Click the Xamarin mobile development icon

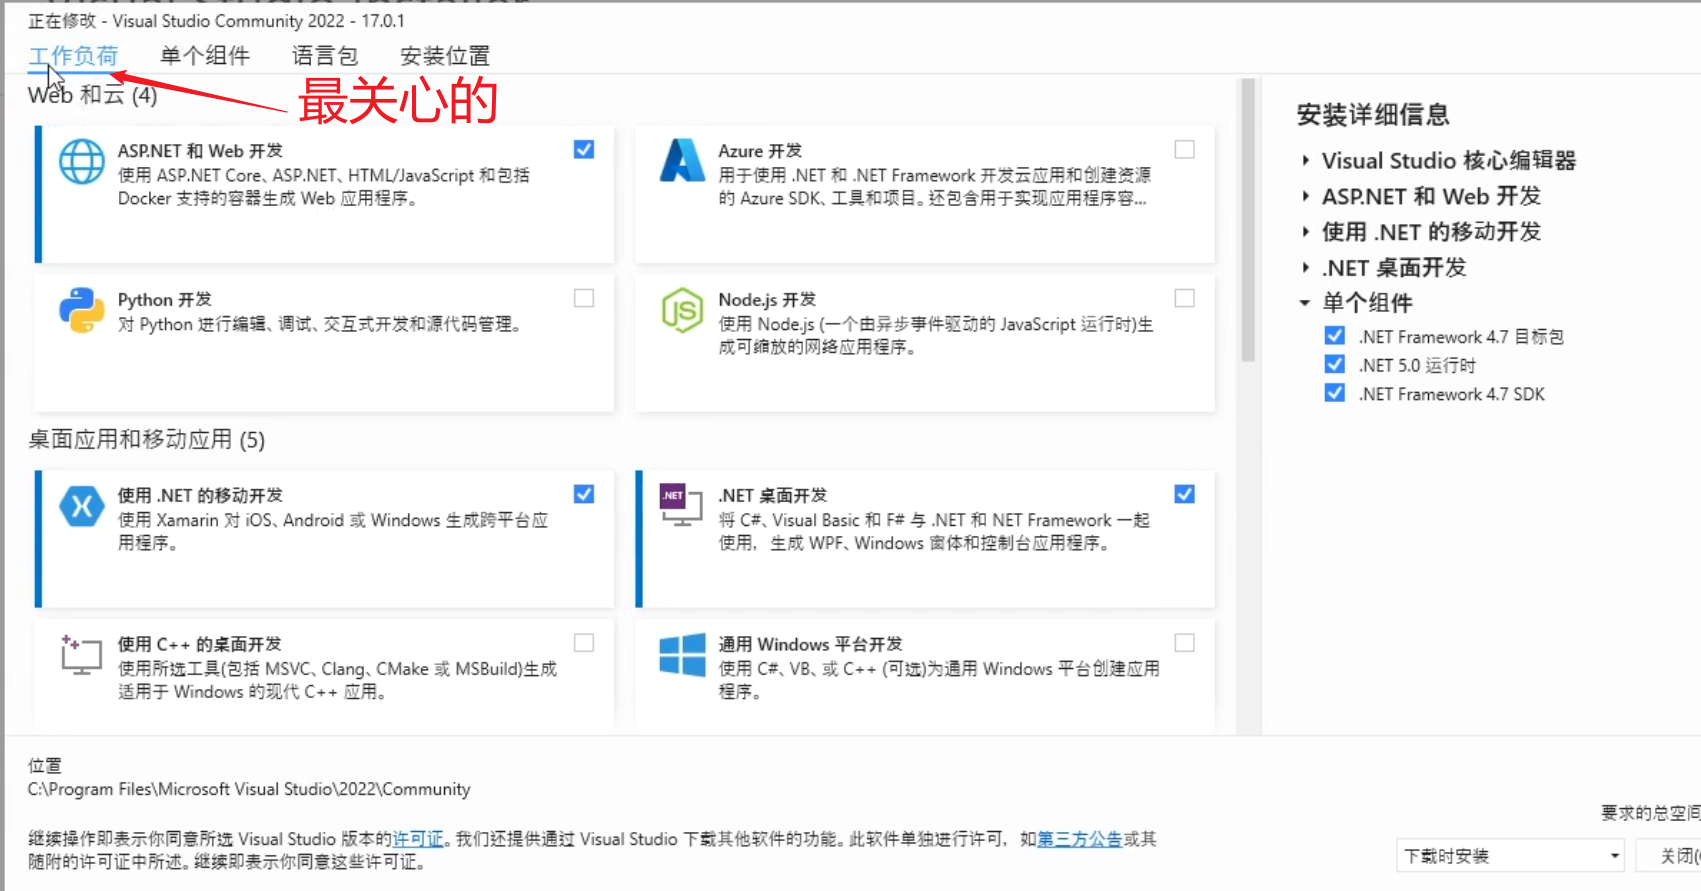[x=82, y=506]
